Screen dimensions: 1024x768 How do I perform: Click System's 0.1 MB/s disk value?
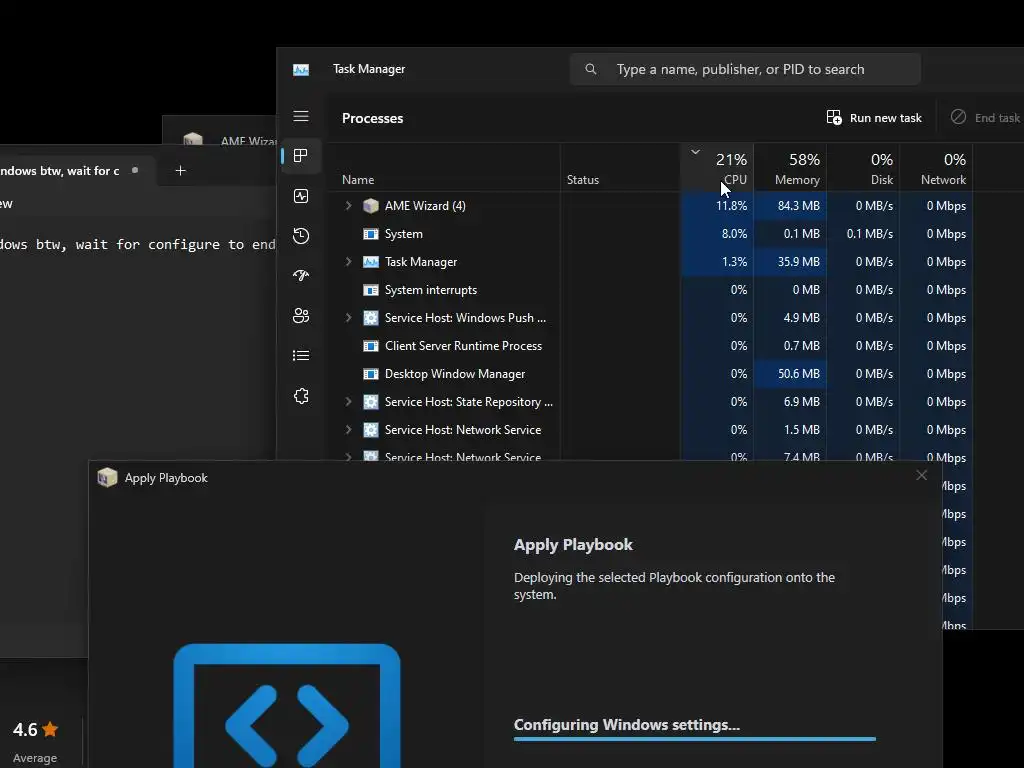click(870, 234)
